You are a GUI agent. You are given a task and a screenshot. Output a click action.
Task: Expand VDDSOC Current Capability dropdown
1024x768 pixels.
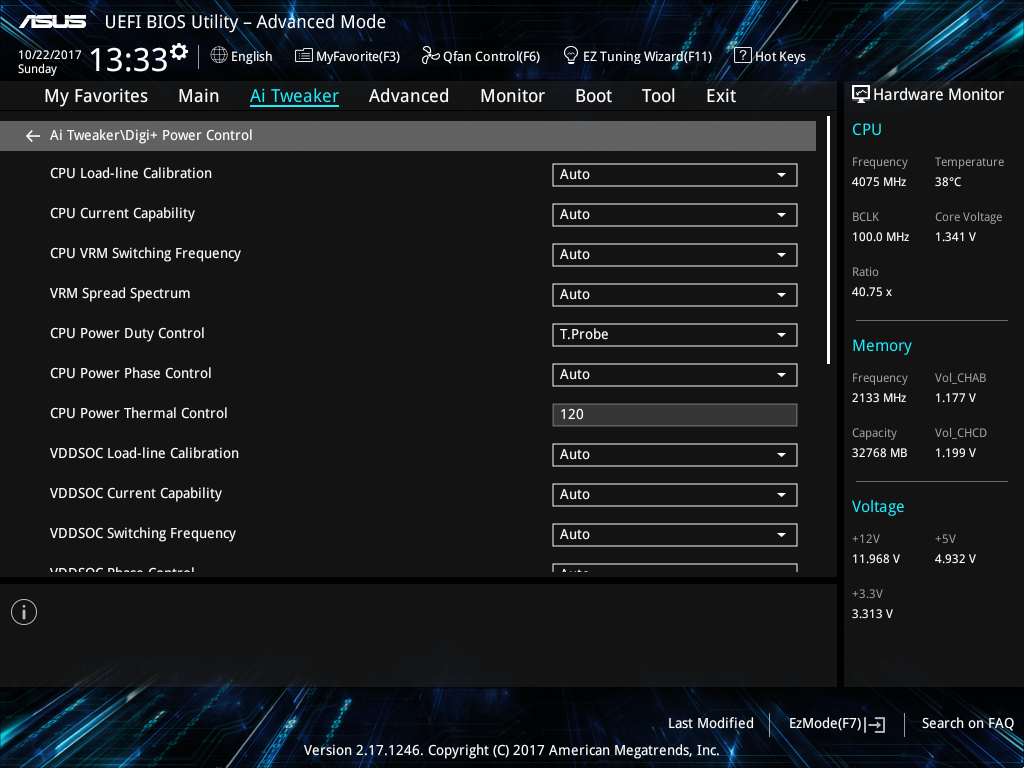(x=675, y=494)
